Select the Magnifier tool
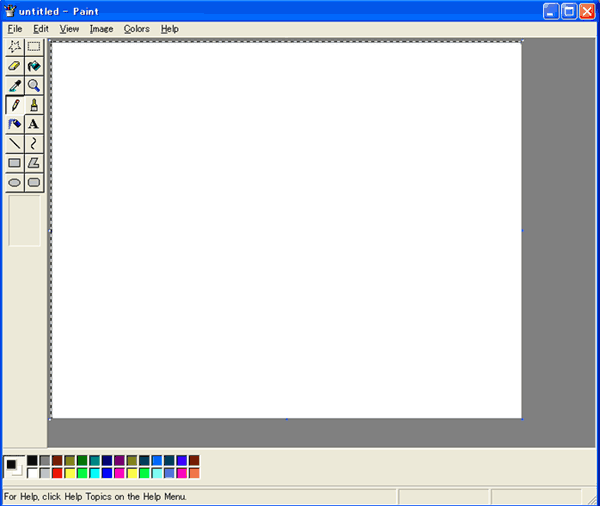This screenshot has width=600, height=506. pos(34,86)
